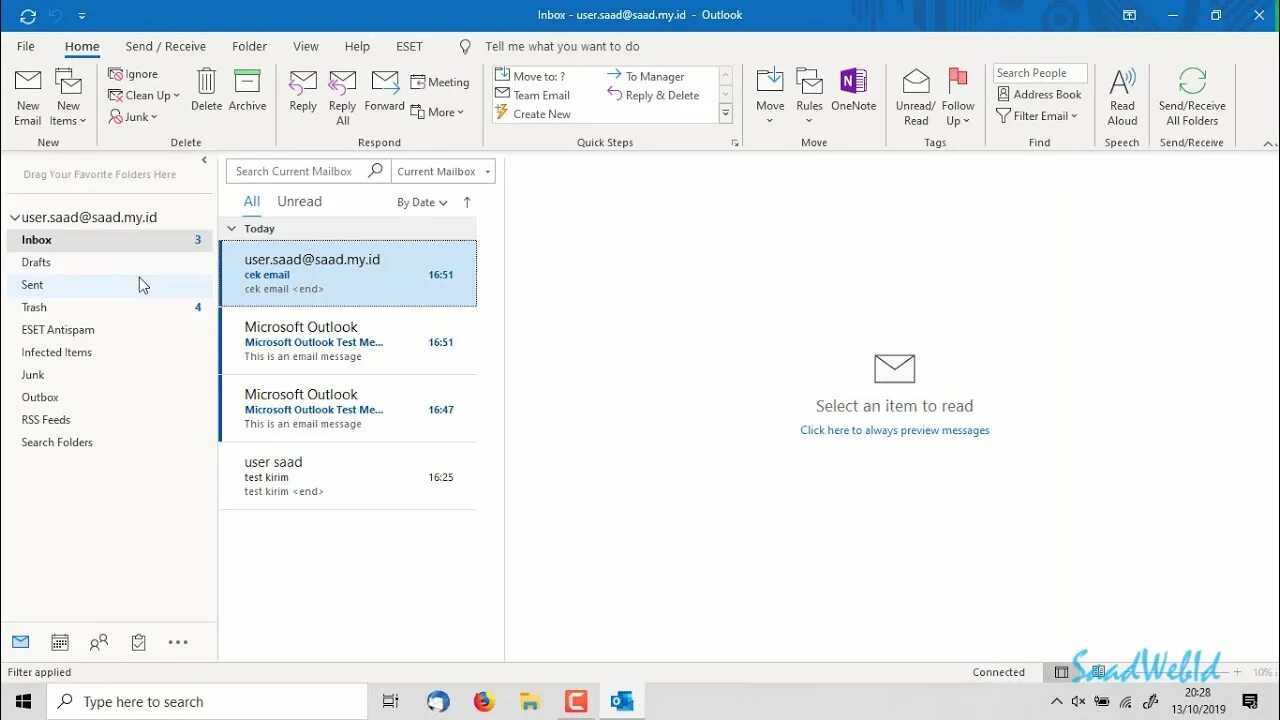Viewport: 1280px width, 720px height.
Task: Open the New Items menu
Action: [x=68, y=98]
